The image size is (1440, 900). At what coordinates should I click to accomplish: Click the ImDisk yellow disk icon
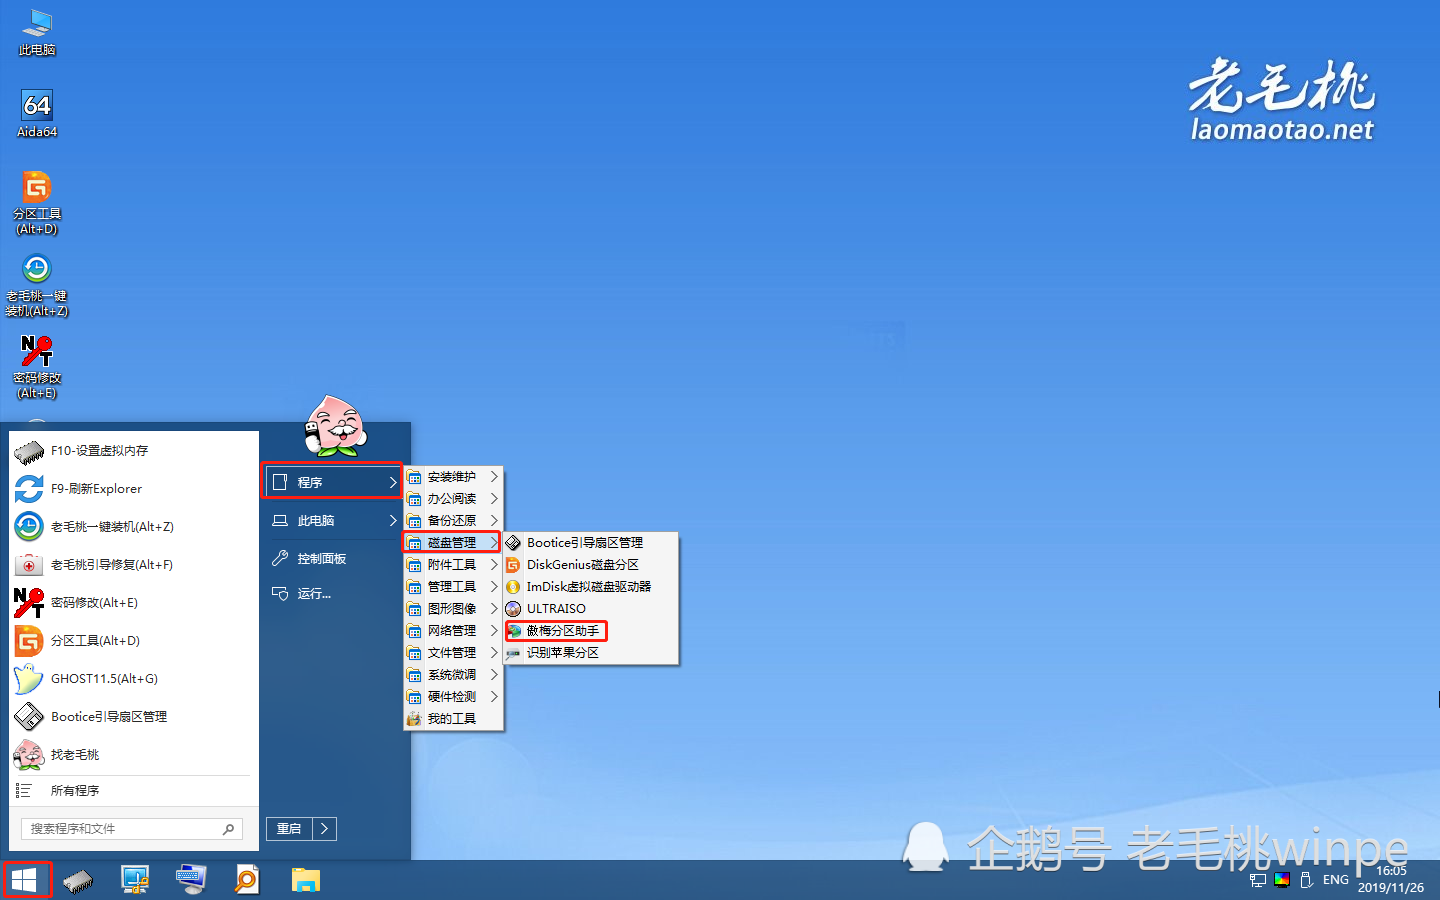[x=513, y=587]
